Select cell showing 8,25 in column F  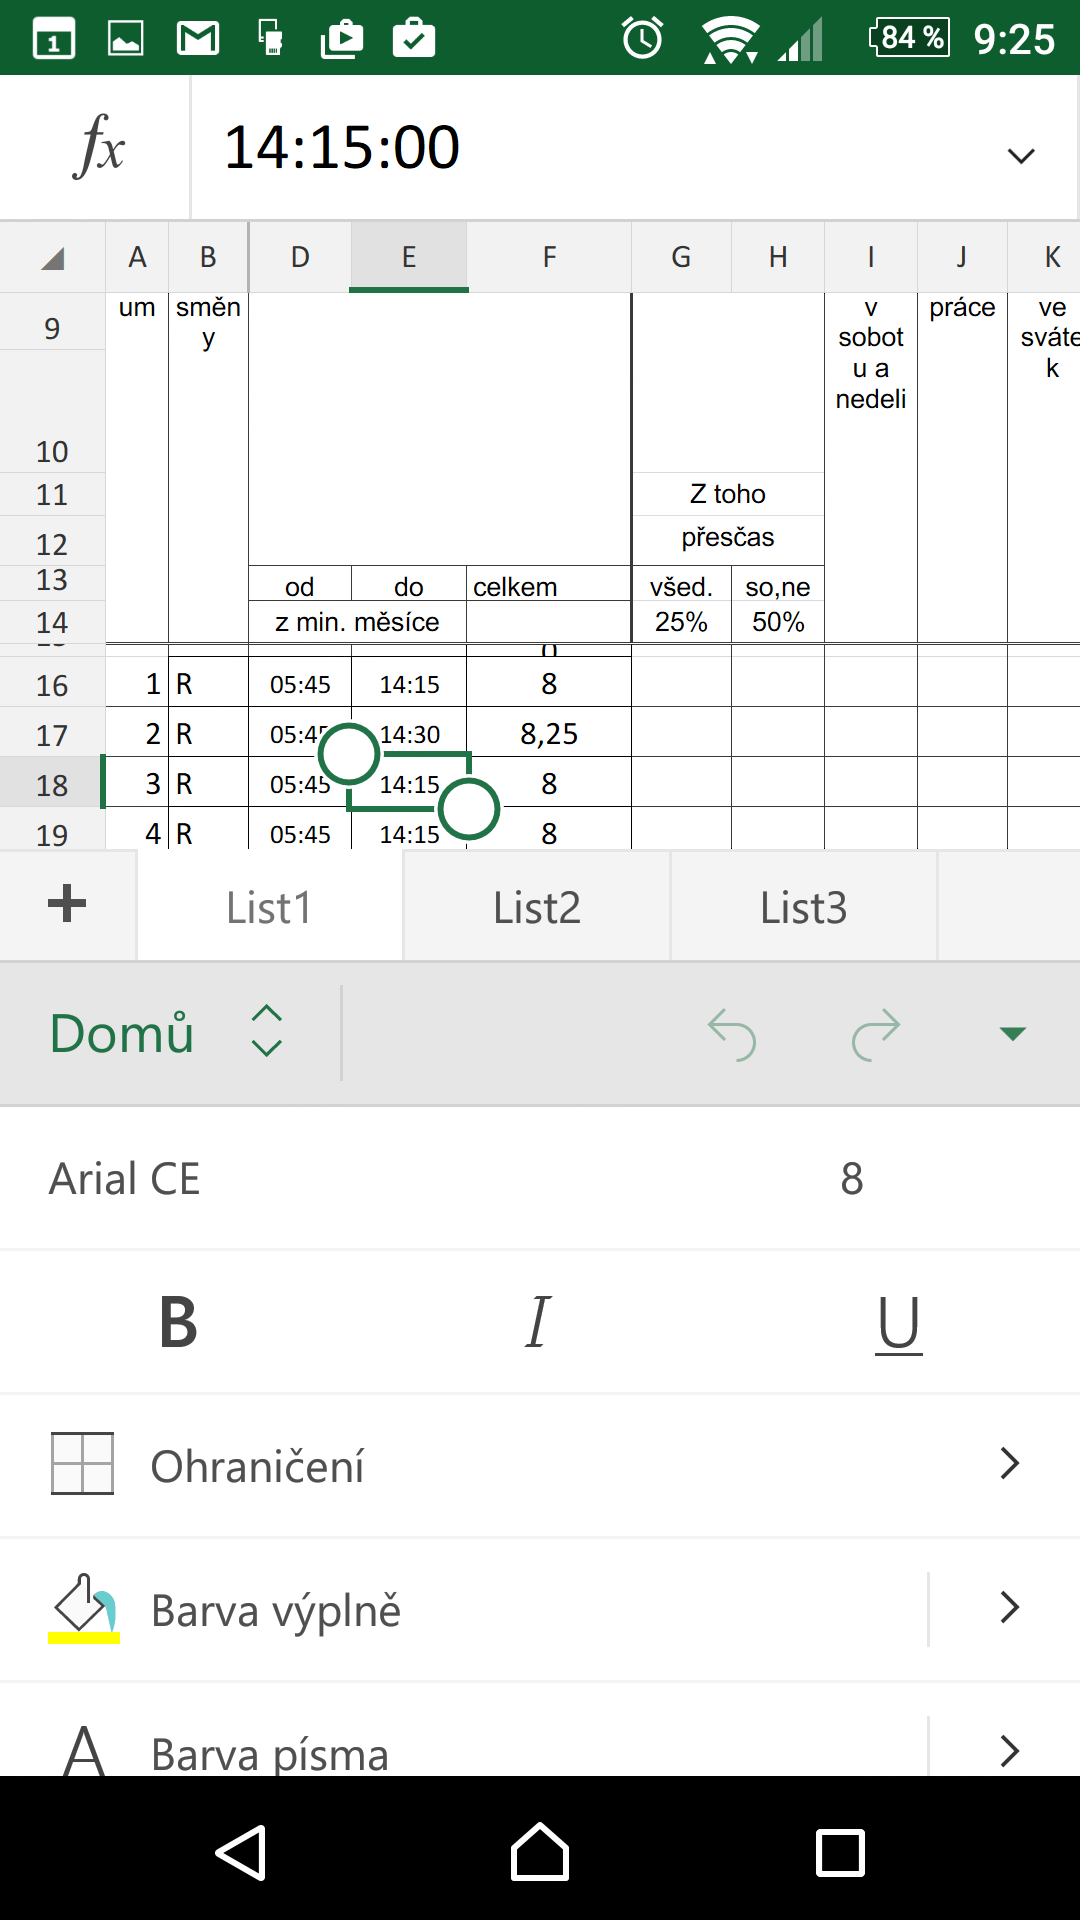tap(549, 733)
